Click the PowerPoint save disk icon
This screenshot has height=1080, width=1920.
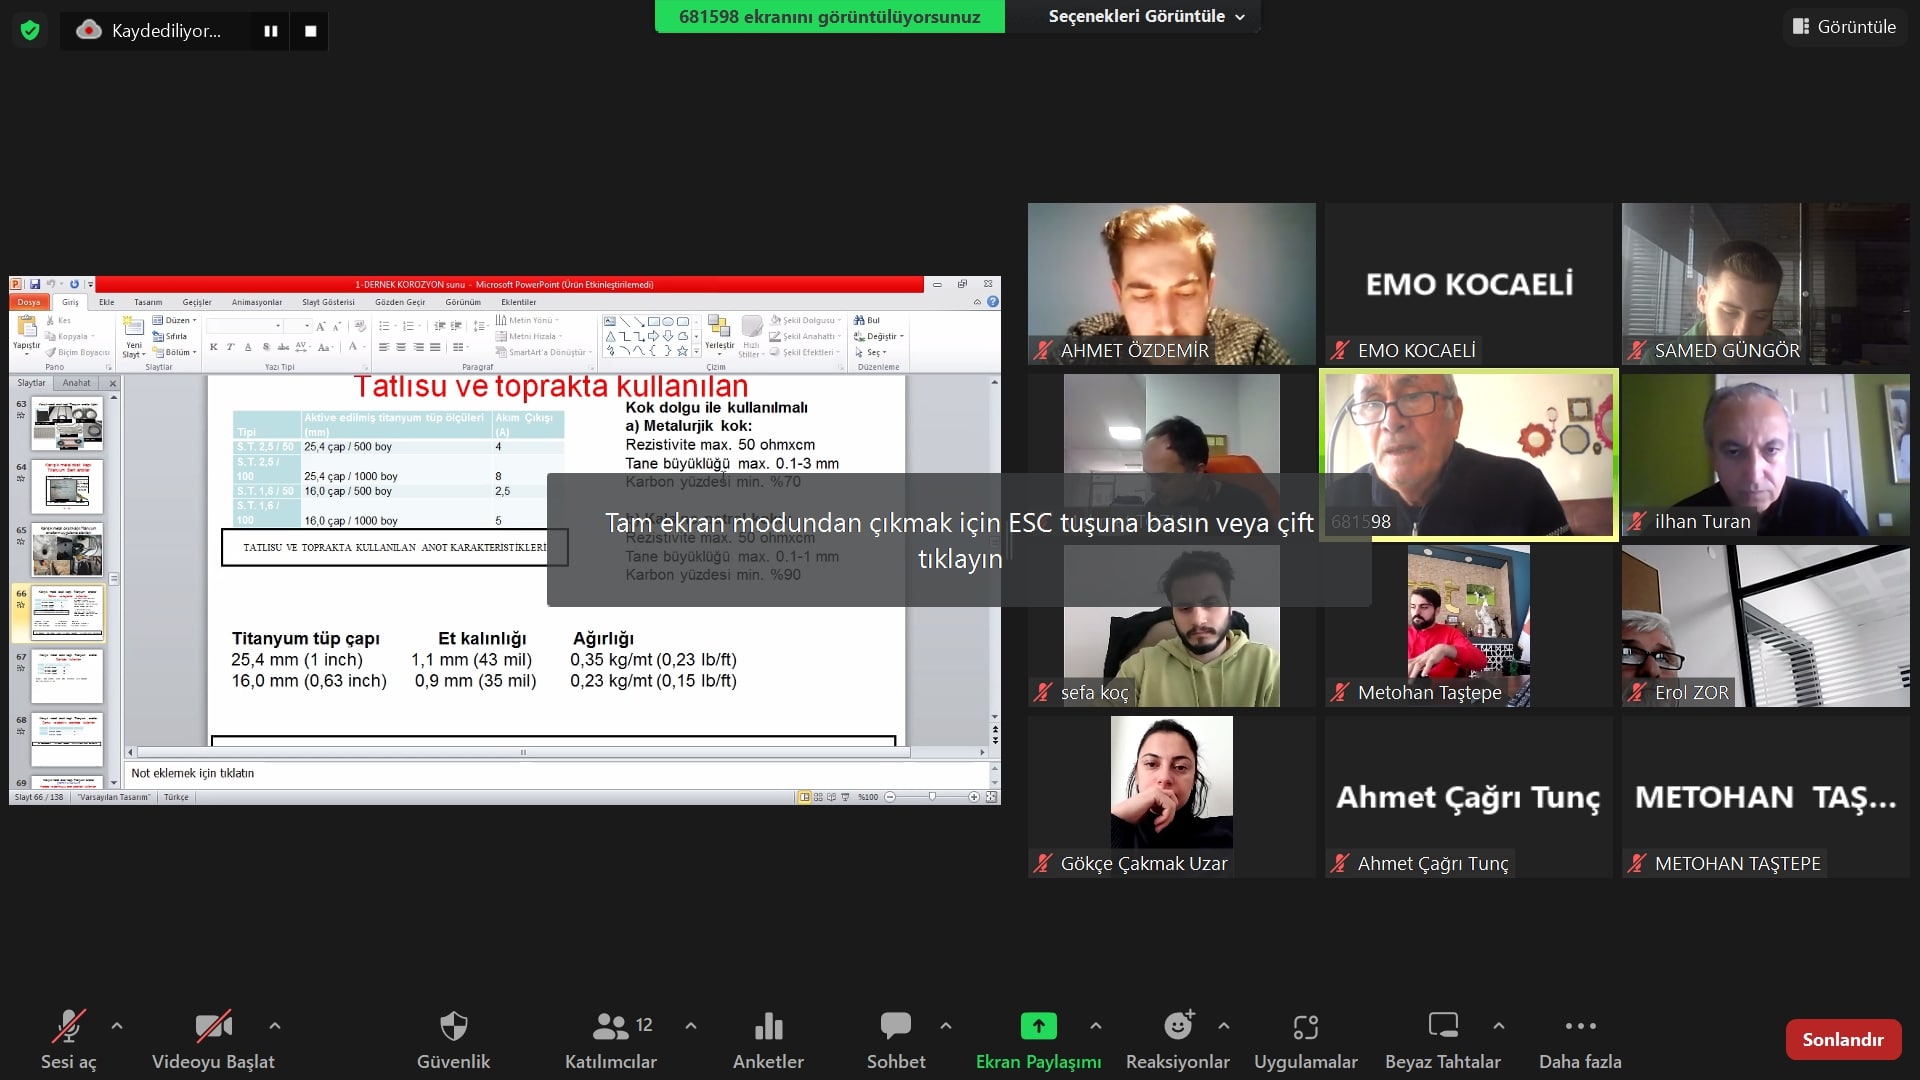point(35,284)
